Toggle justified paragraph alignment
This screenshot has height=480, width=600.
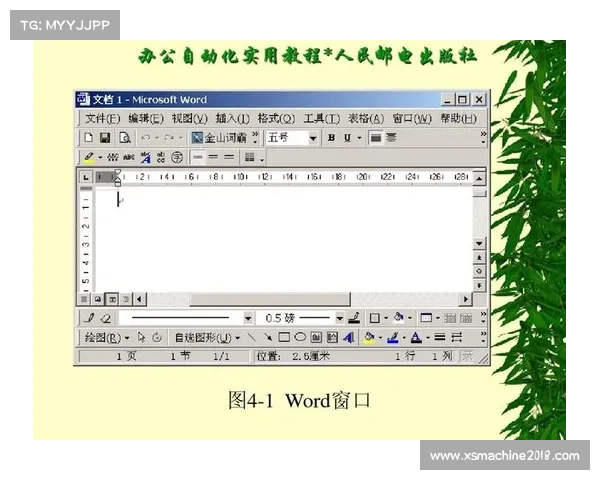[376, 137]
